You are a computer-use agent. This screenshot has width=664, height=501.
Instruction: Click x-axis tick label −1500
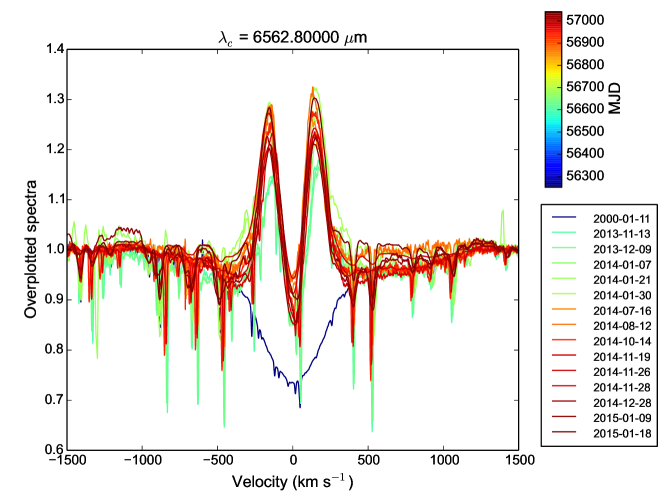point(67,460)
